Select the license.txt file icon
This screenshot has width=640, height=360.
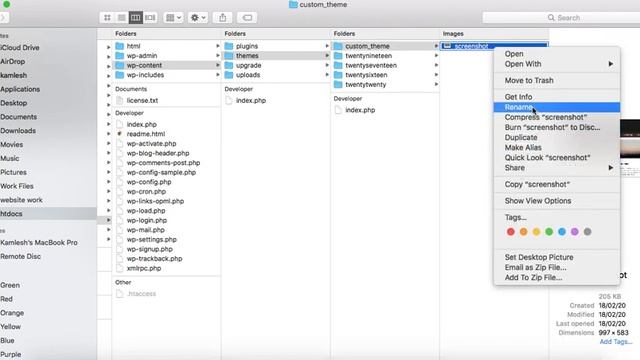120,100
